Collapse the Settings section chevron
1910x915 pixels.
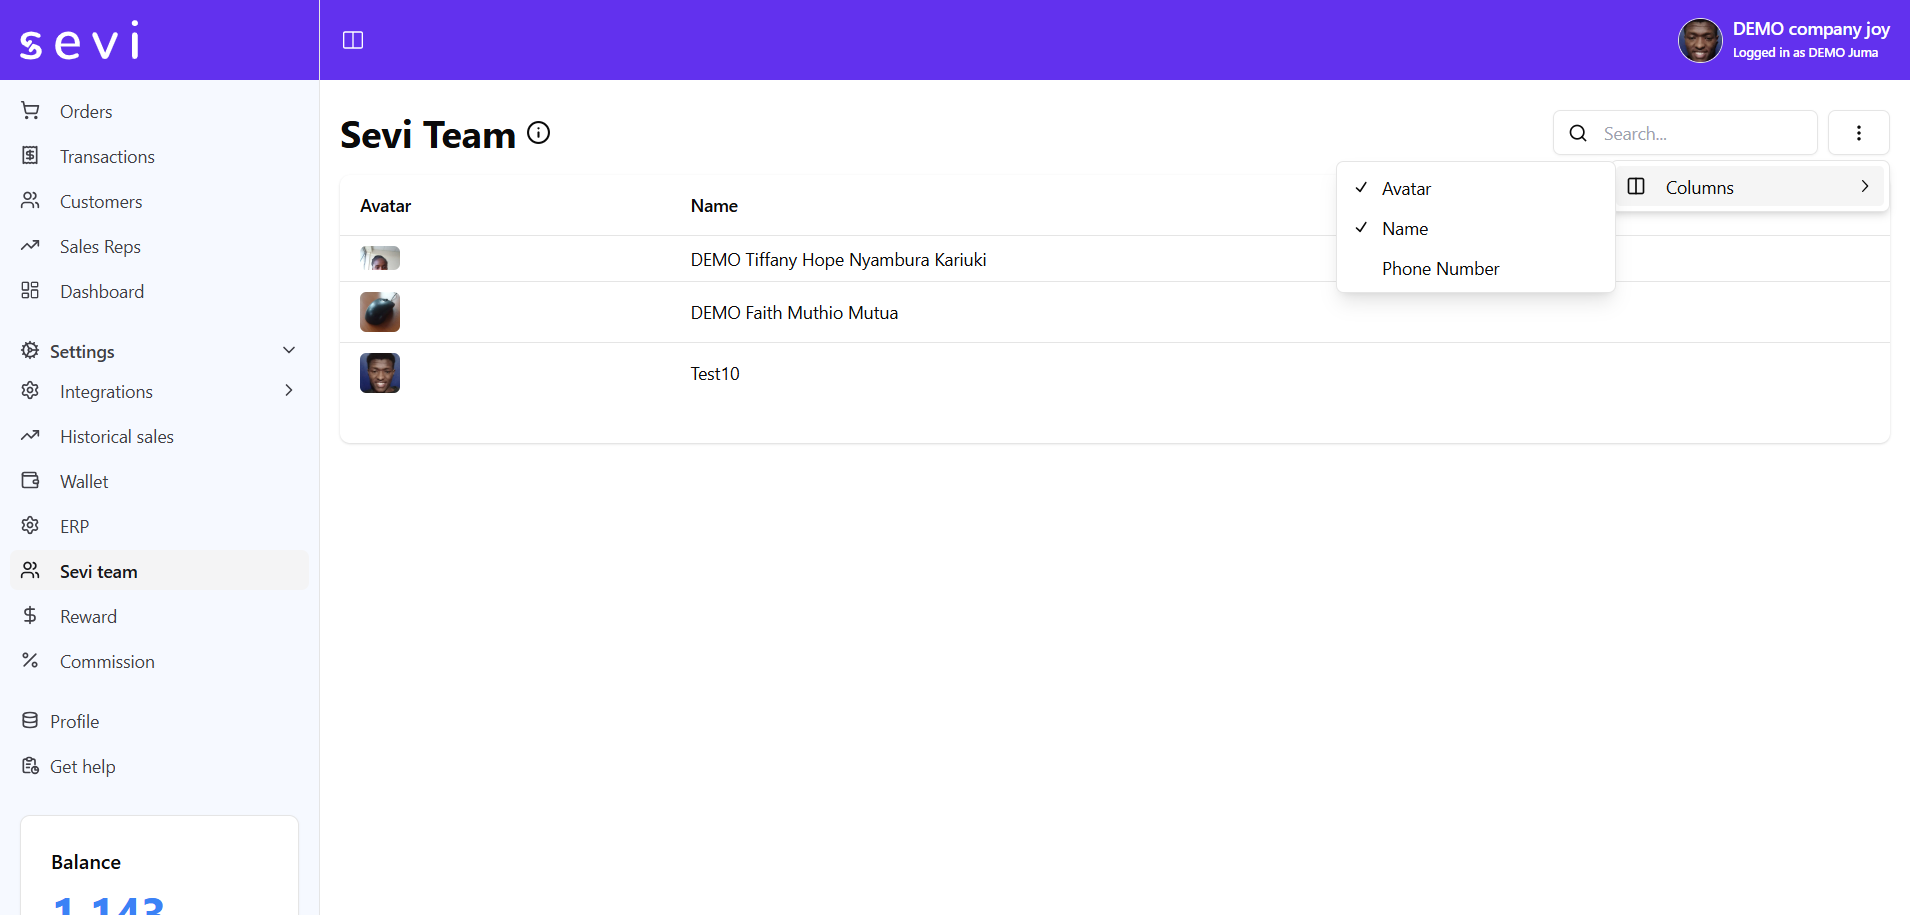click(289, 351)
